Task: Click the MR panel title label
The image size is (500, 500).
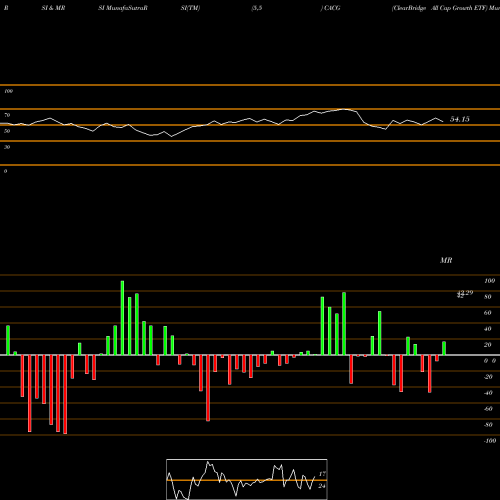Action: pyautogui.click(x=446, y=260)
